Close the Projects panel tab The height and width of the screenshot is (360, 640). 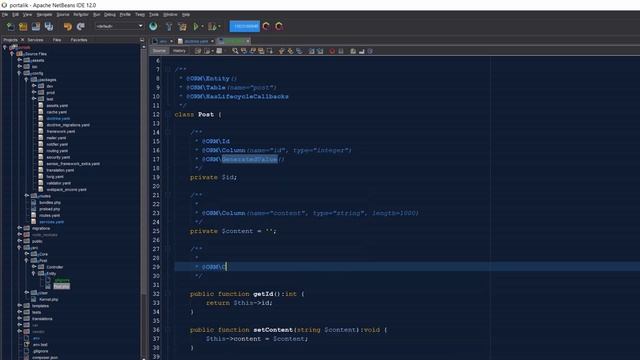(22, 40)
